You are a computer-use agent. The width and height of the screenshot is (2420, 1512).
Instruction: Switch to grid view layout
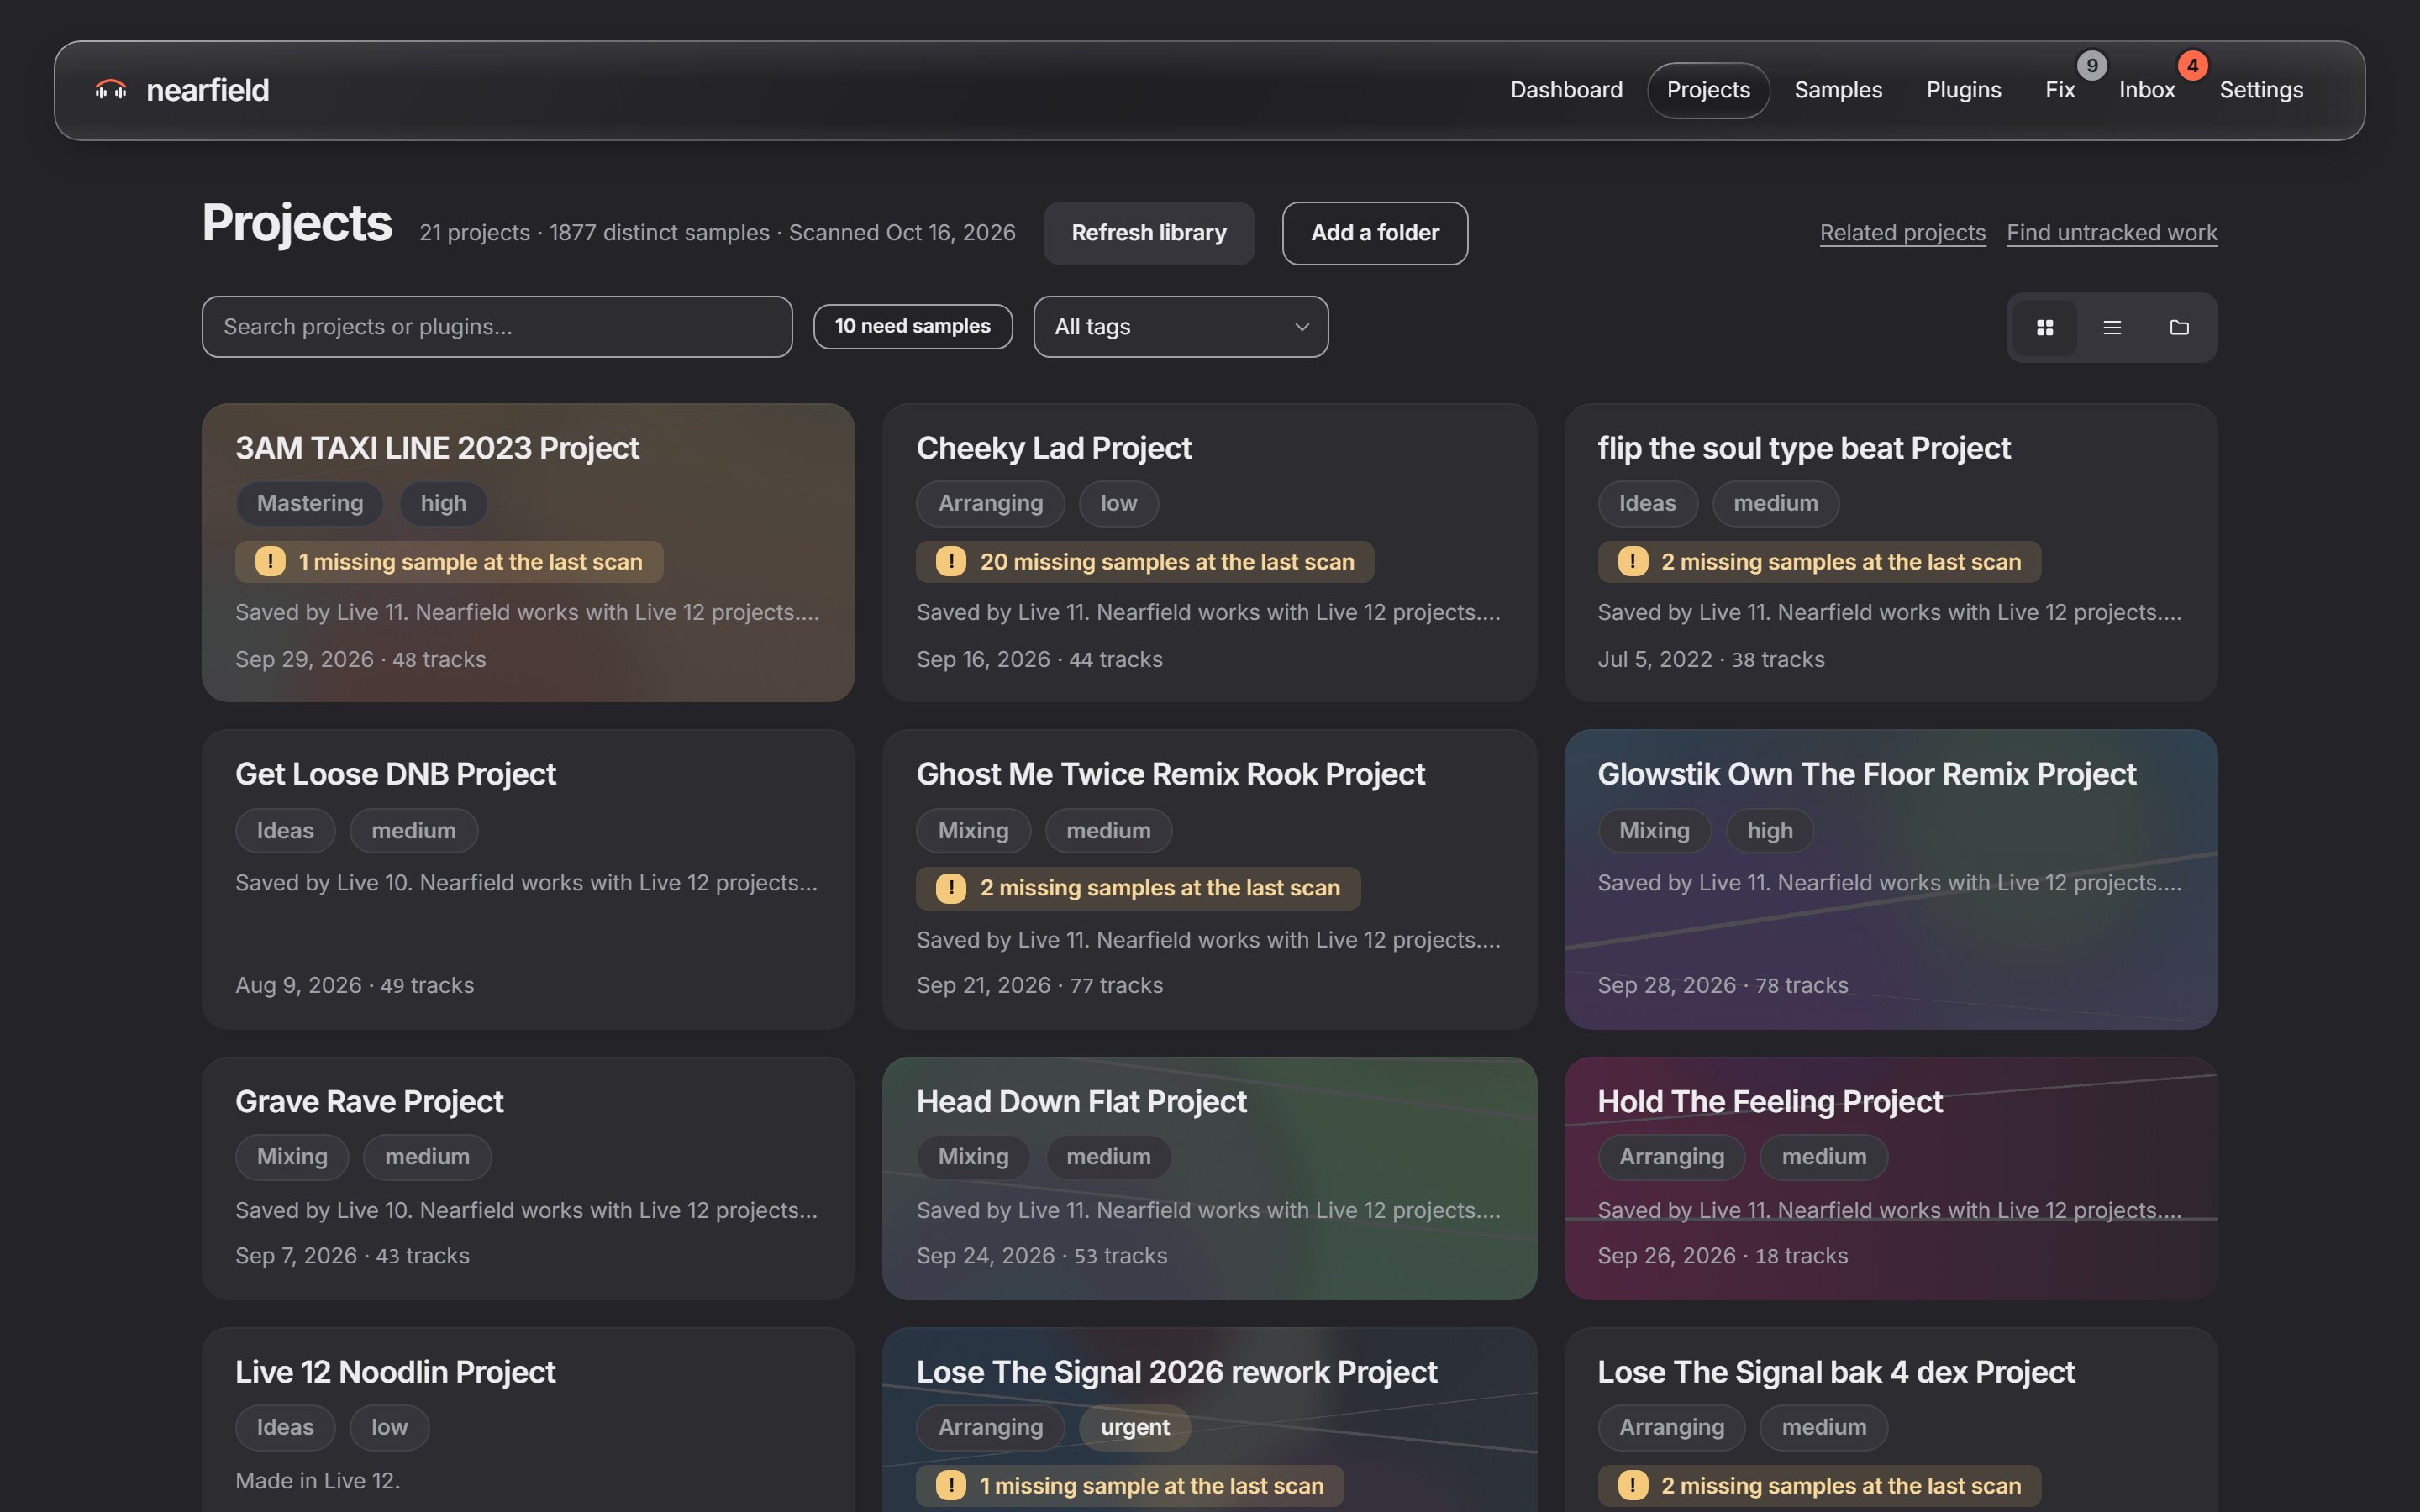coord(2044,327)
